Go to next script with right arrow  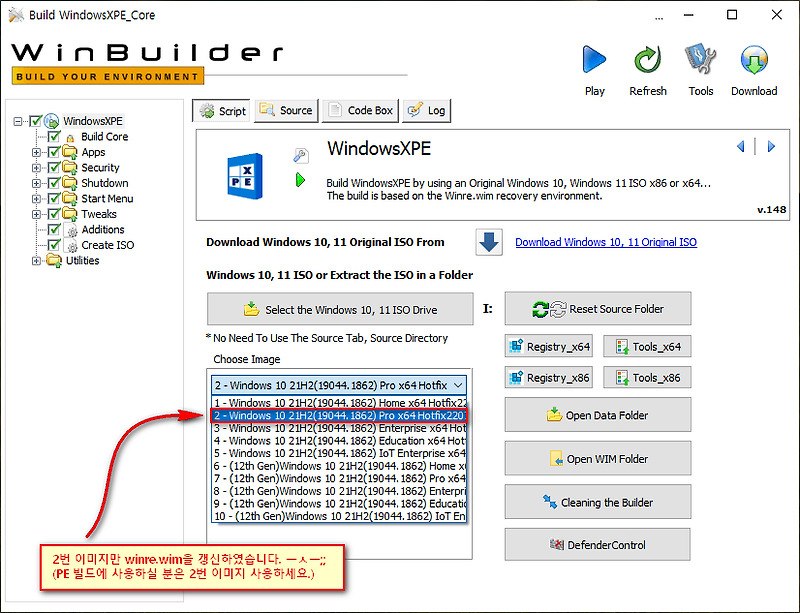771,147
